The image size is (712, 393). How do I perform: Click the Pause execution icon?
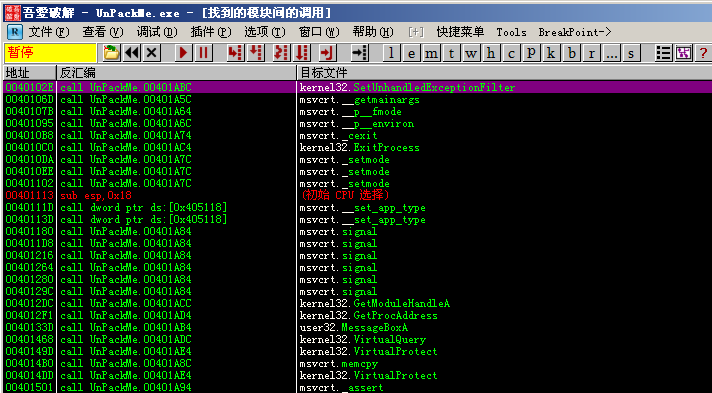(203, 53)
